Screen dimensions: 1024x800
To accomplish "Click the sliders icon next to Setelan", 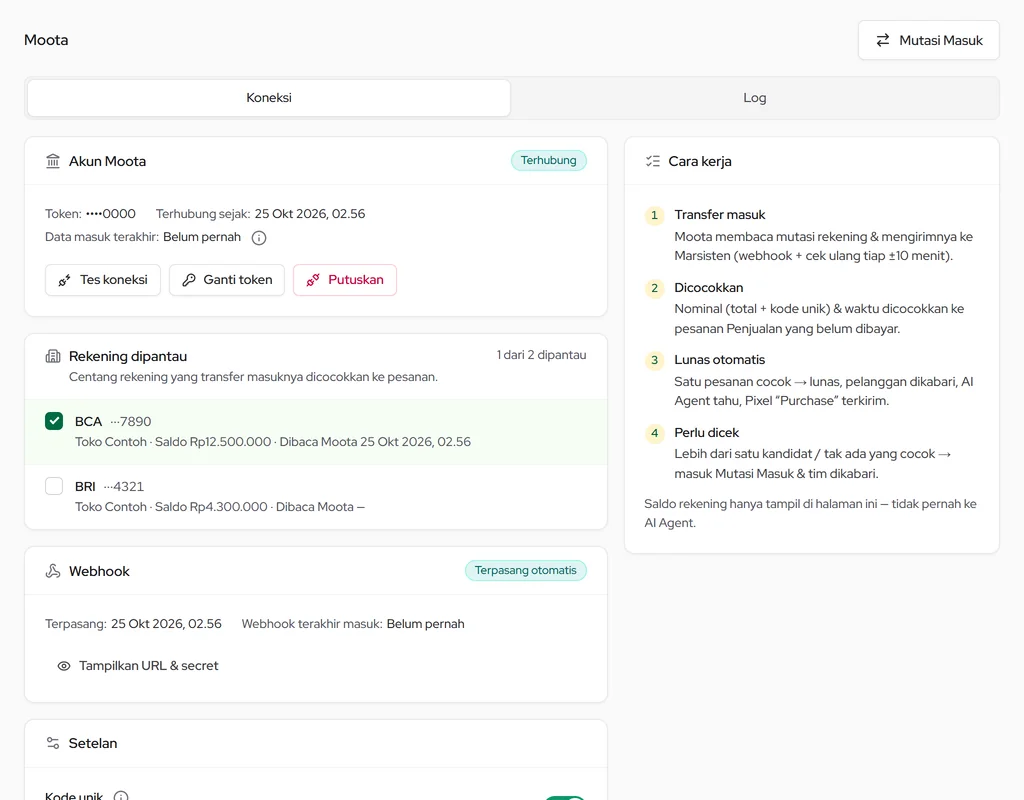I will click(x=53, y=743).
